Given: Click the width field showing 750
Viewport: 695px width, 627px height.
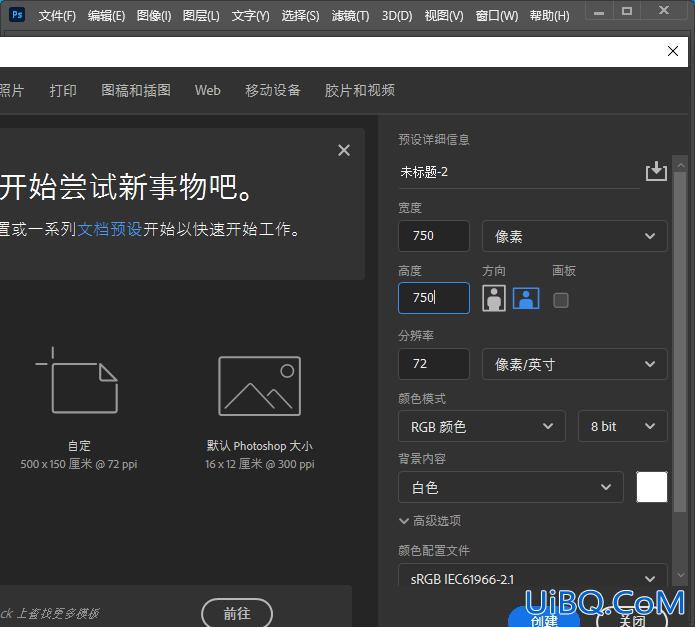Looking at the screenshot, I should [x=433, y=236].
